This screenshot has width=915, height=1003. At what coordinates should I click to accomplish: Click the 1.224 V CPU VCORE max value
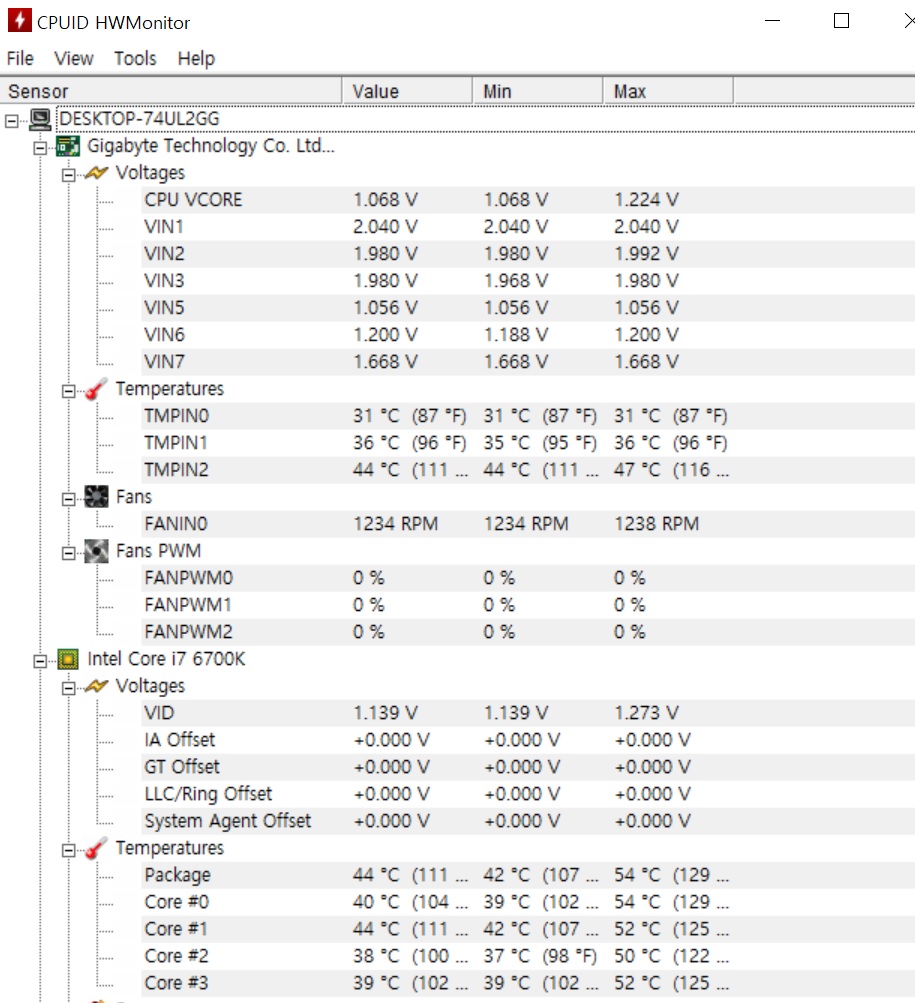646,200
